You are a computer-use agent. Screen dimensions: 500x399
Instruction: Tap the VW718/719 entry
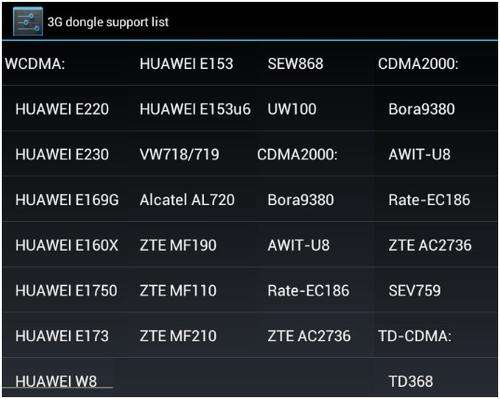pos(179,154)
